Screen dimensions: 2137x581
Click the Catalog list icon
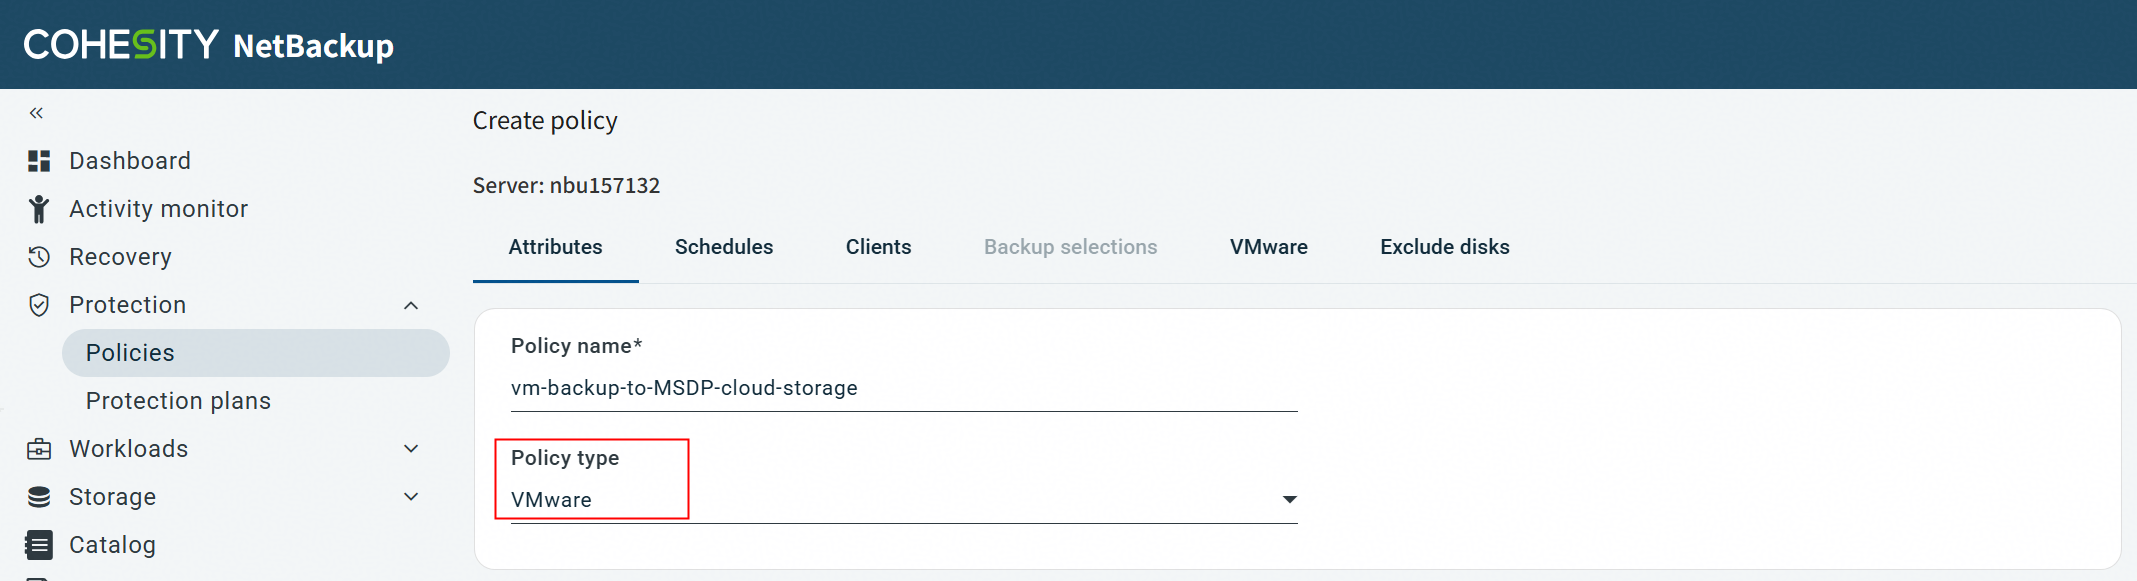(39, 545)
